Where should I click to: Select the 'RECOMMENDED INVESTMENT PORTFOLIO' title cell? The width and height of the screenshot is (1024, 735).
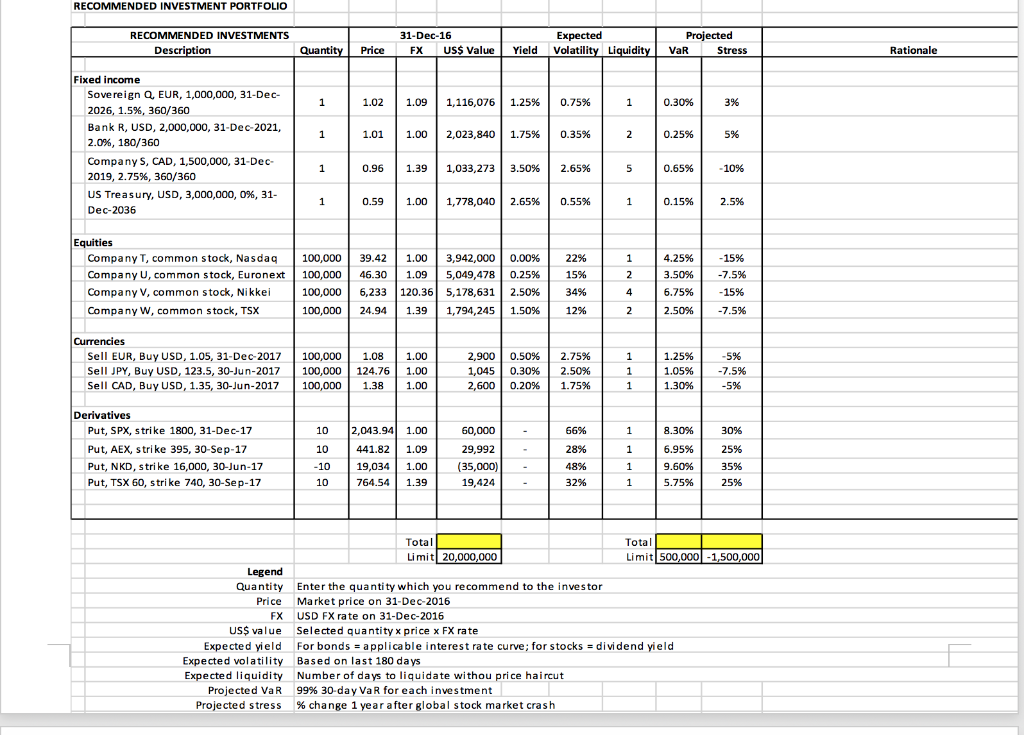coord(180,6)
